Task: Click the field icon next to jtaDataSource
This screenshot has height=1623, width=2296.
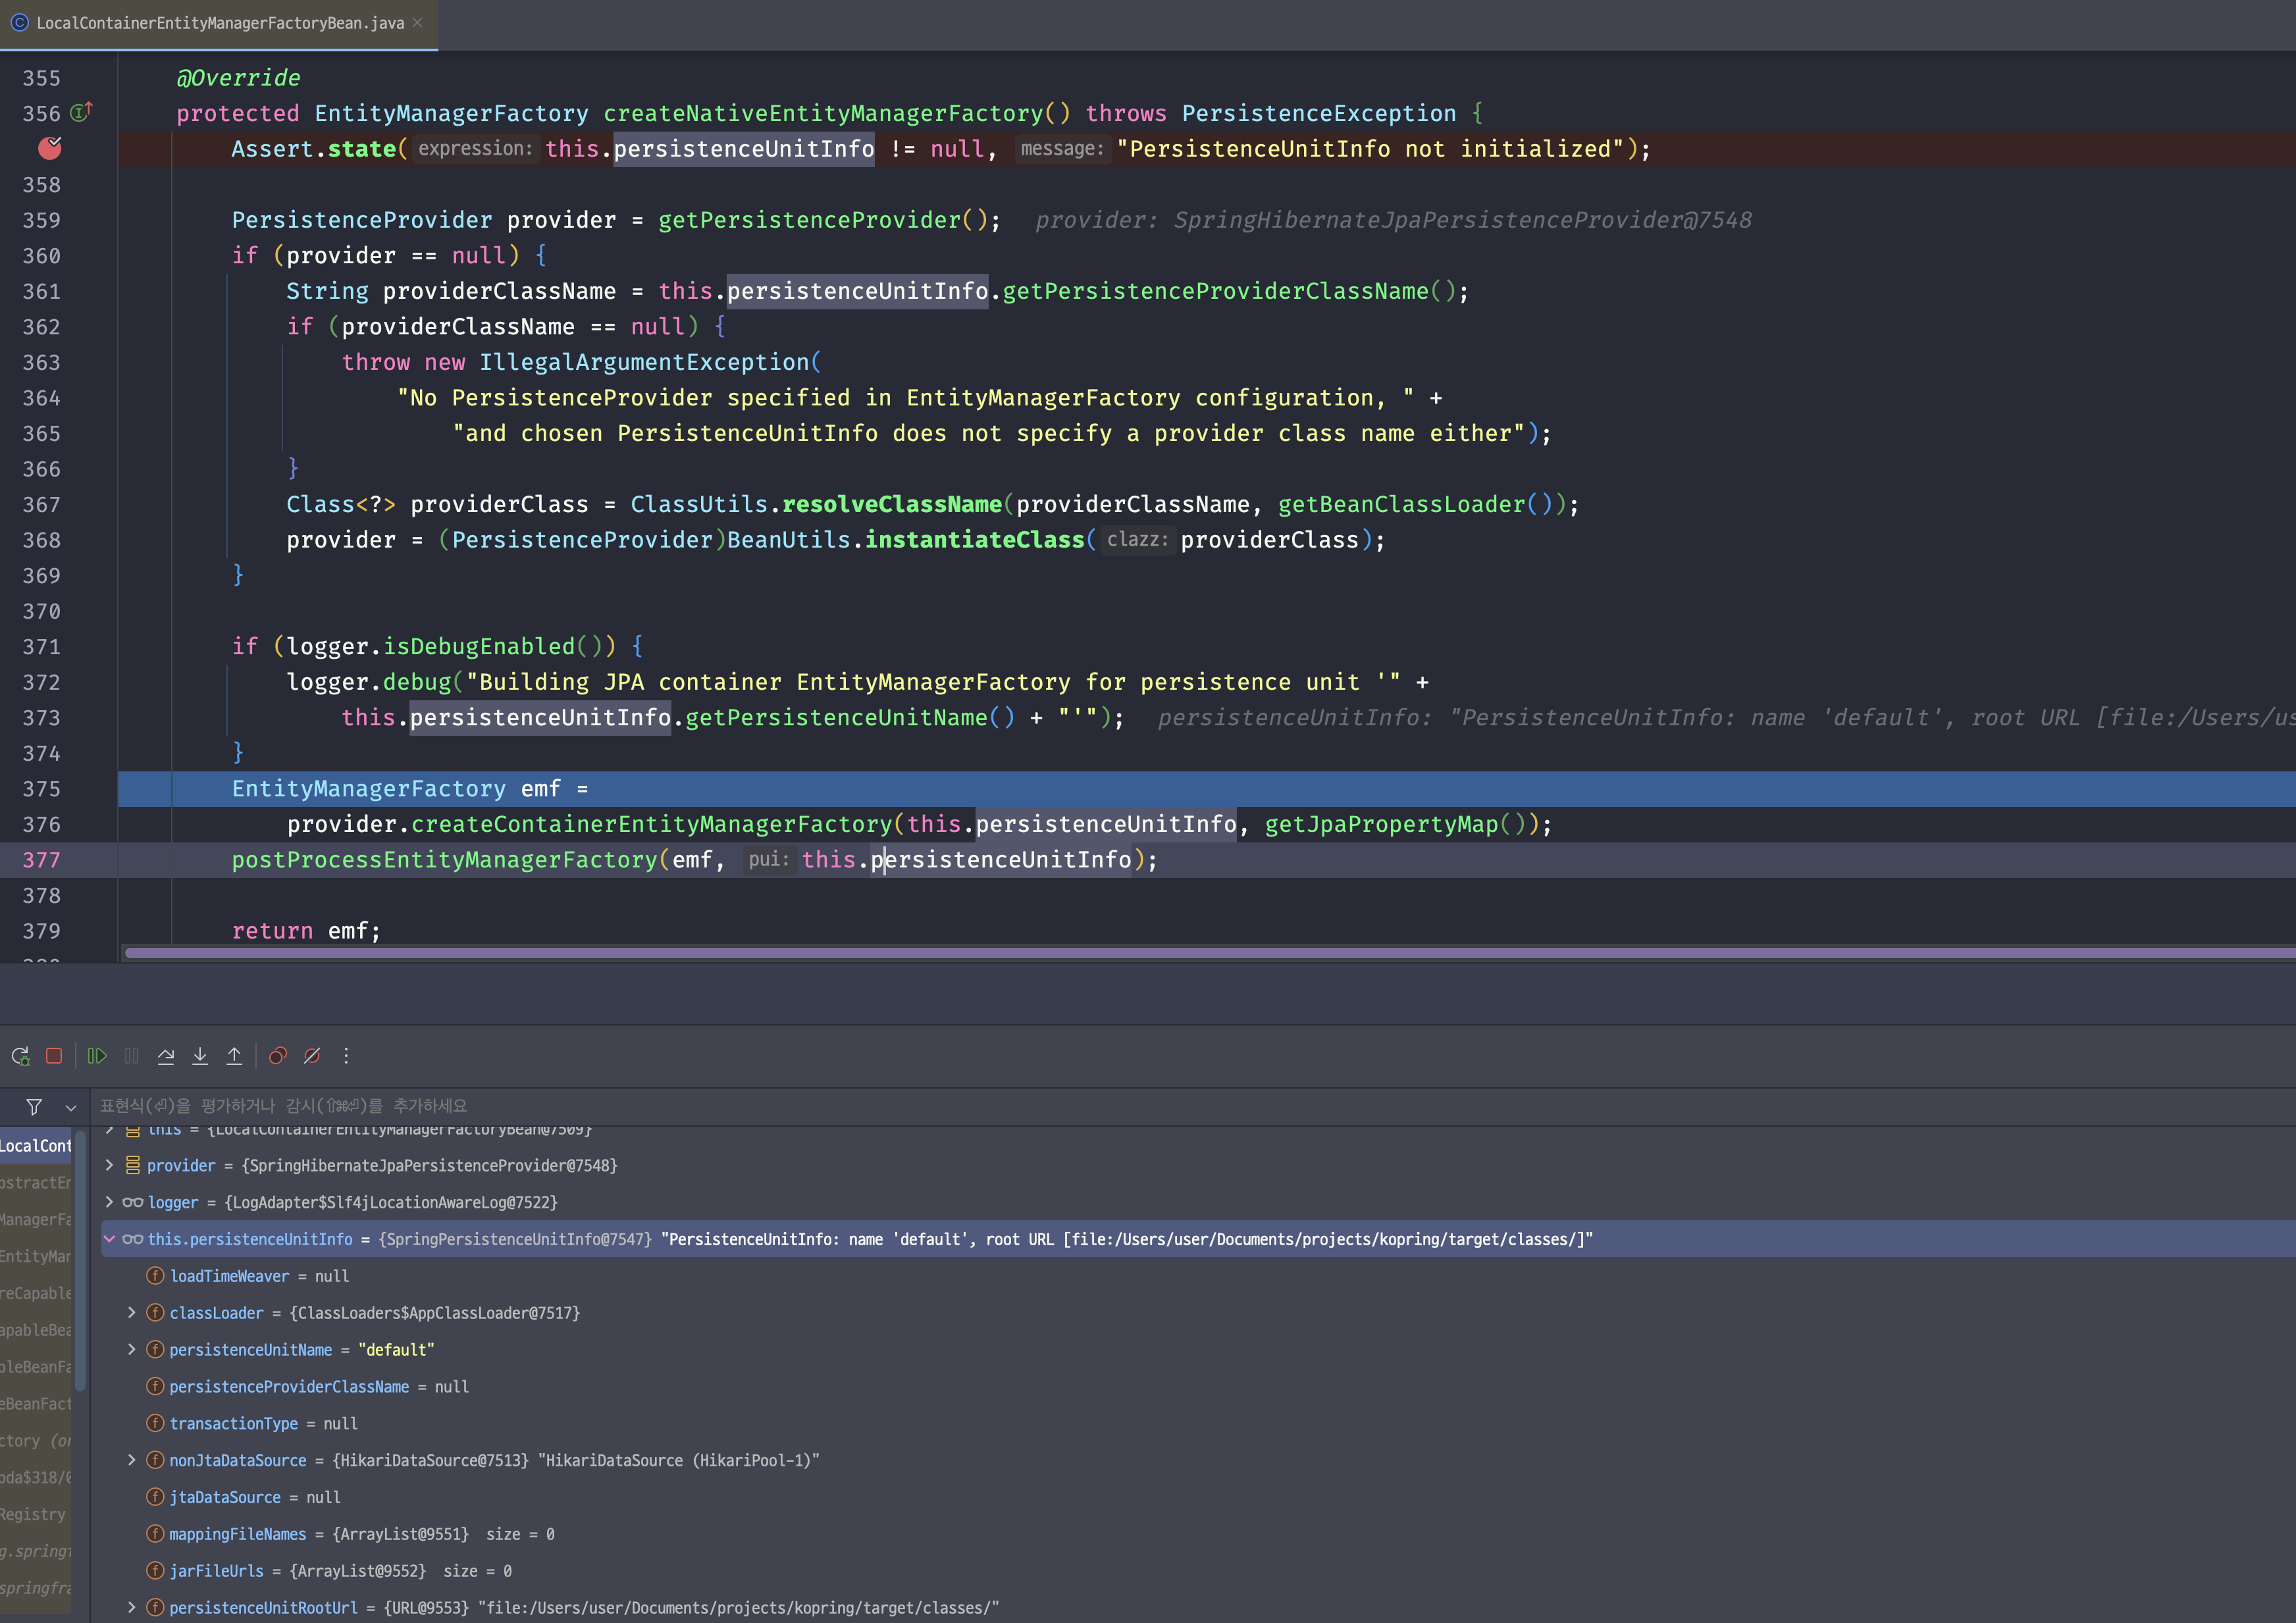Action: click(x=155, y=1497)
